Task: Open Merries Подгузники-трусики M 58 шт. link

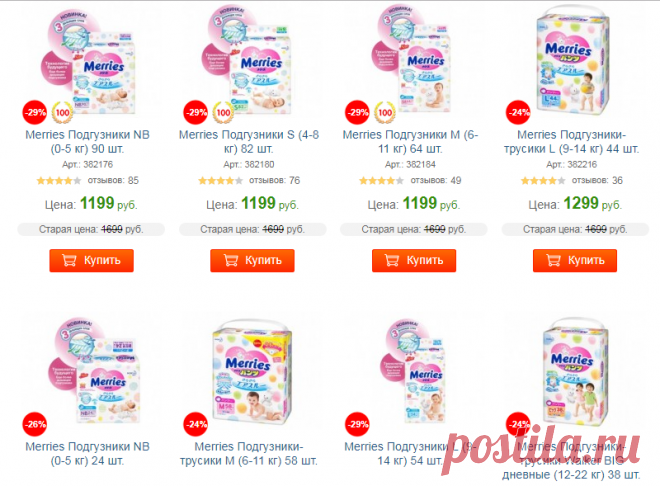Action: 249,454
